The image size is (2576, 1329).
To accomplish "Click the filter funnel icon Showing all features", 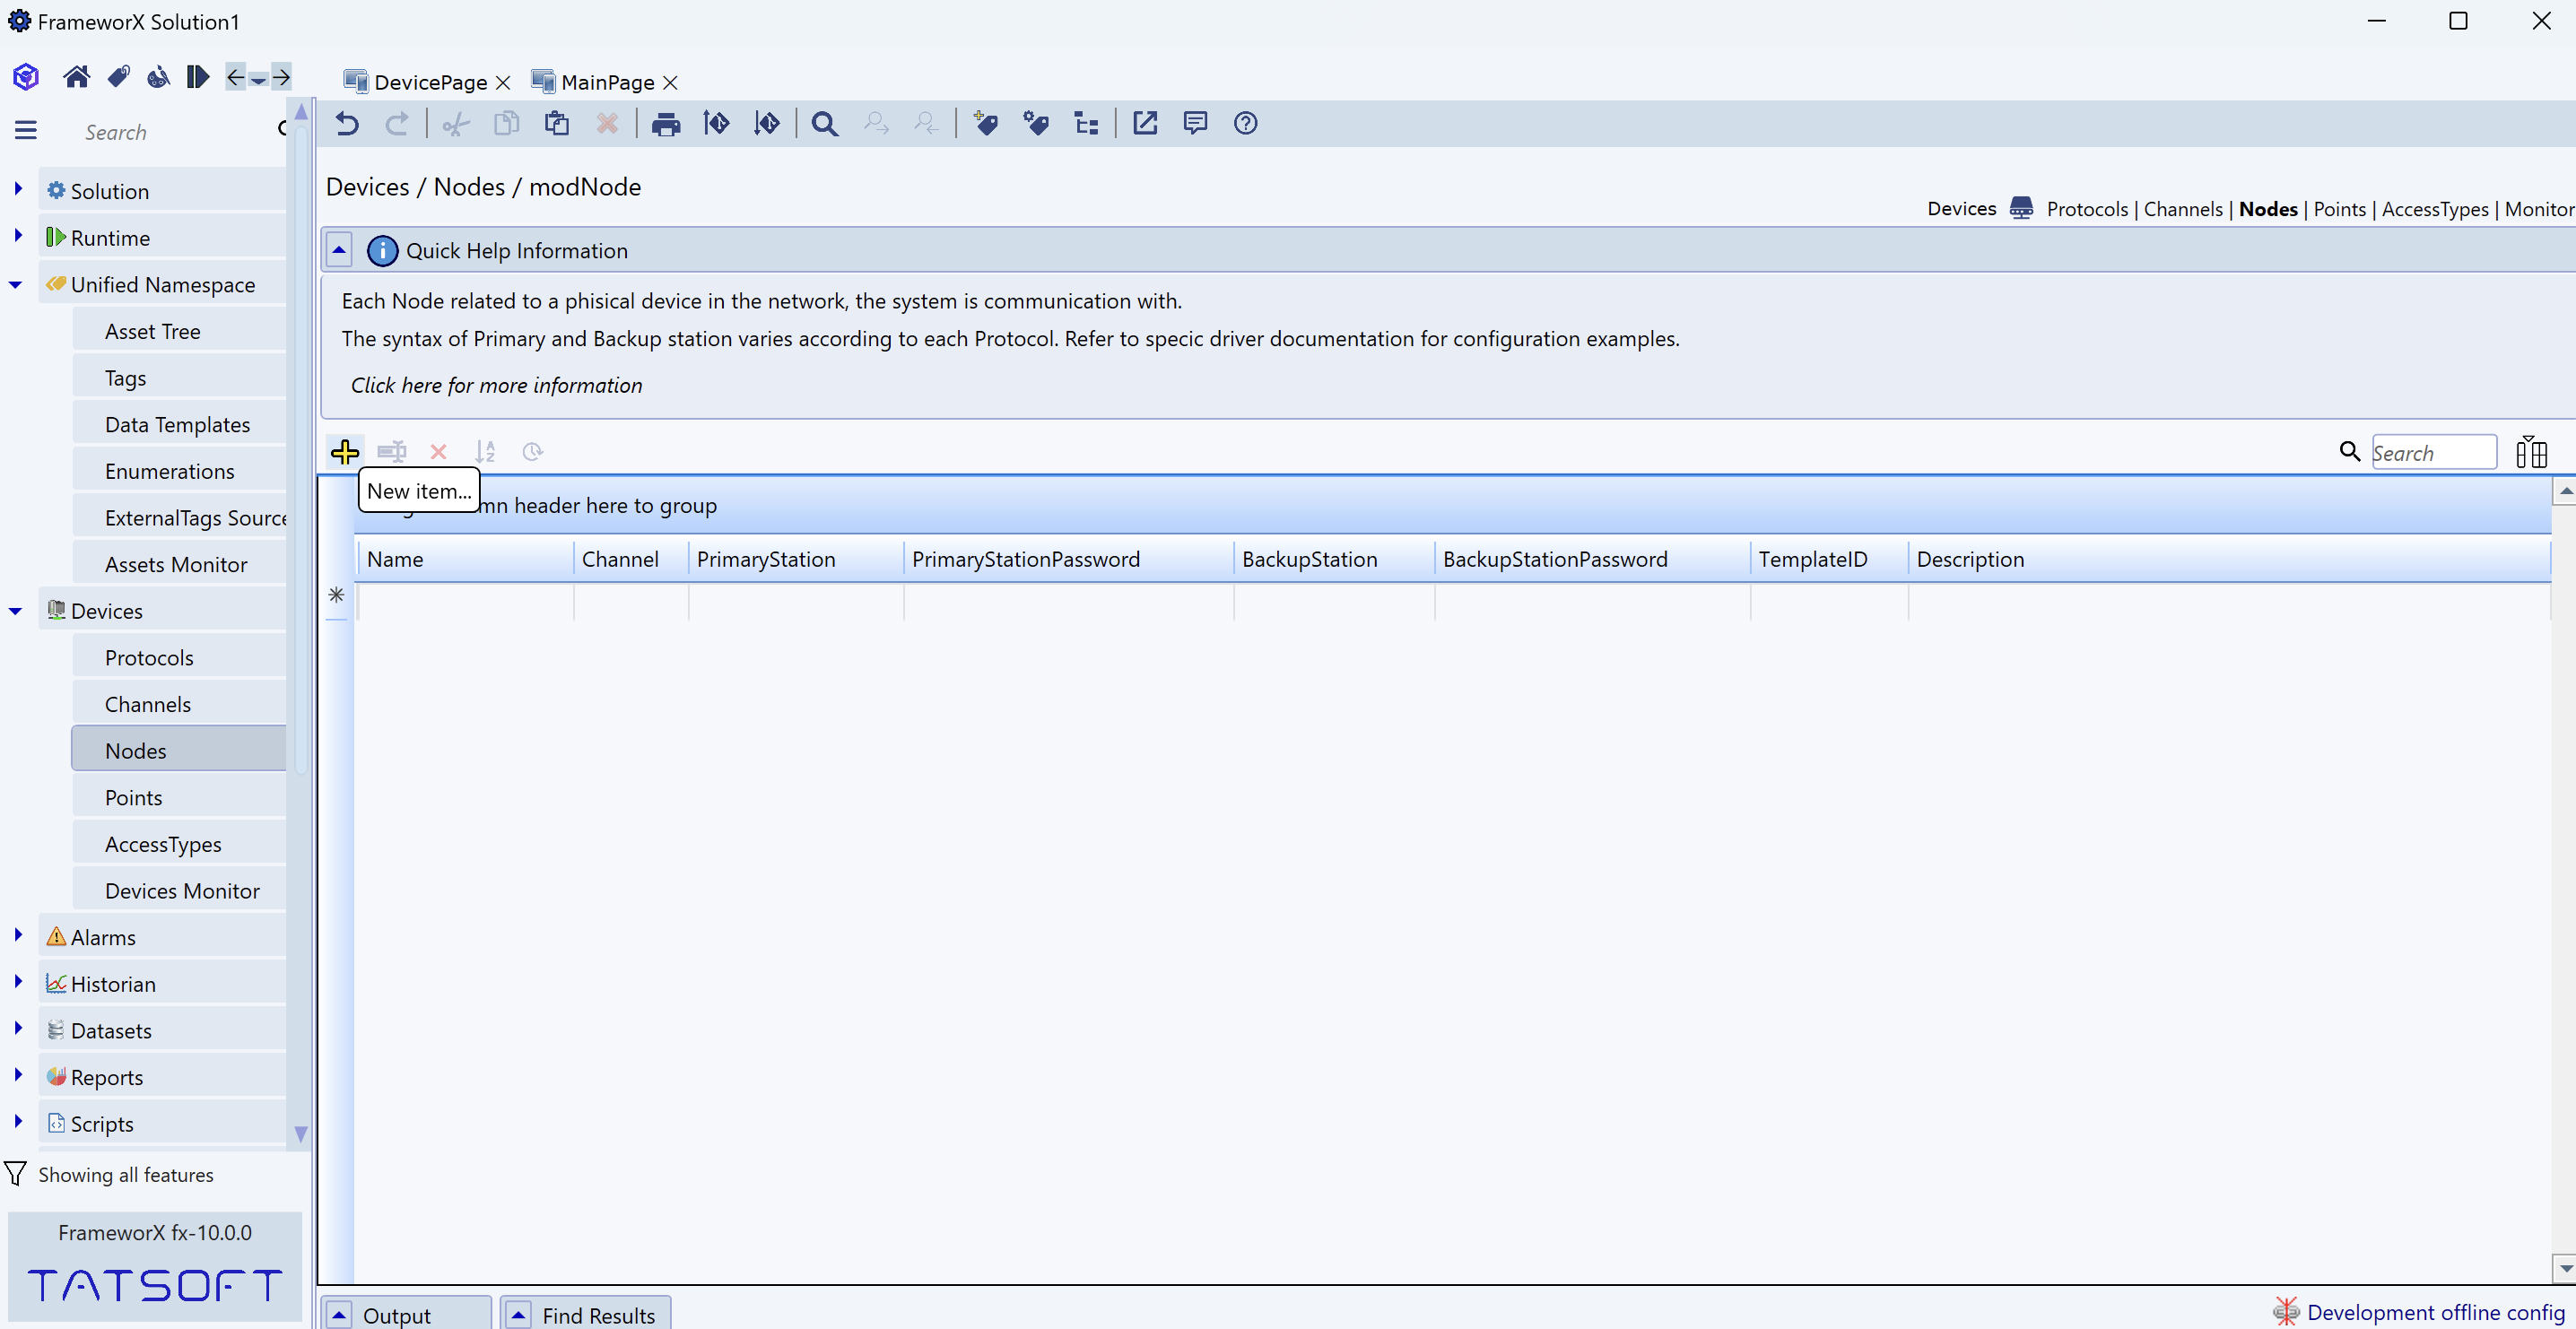I will (x=16, y=1174).
